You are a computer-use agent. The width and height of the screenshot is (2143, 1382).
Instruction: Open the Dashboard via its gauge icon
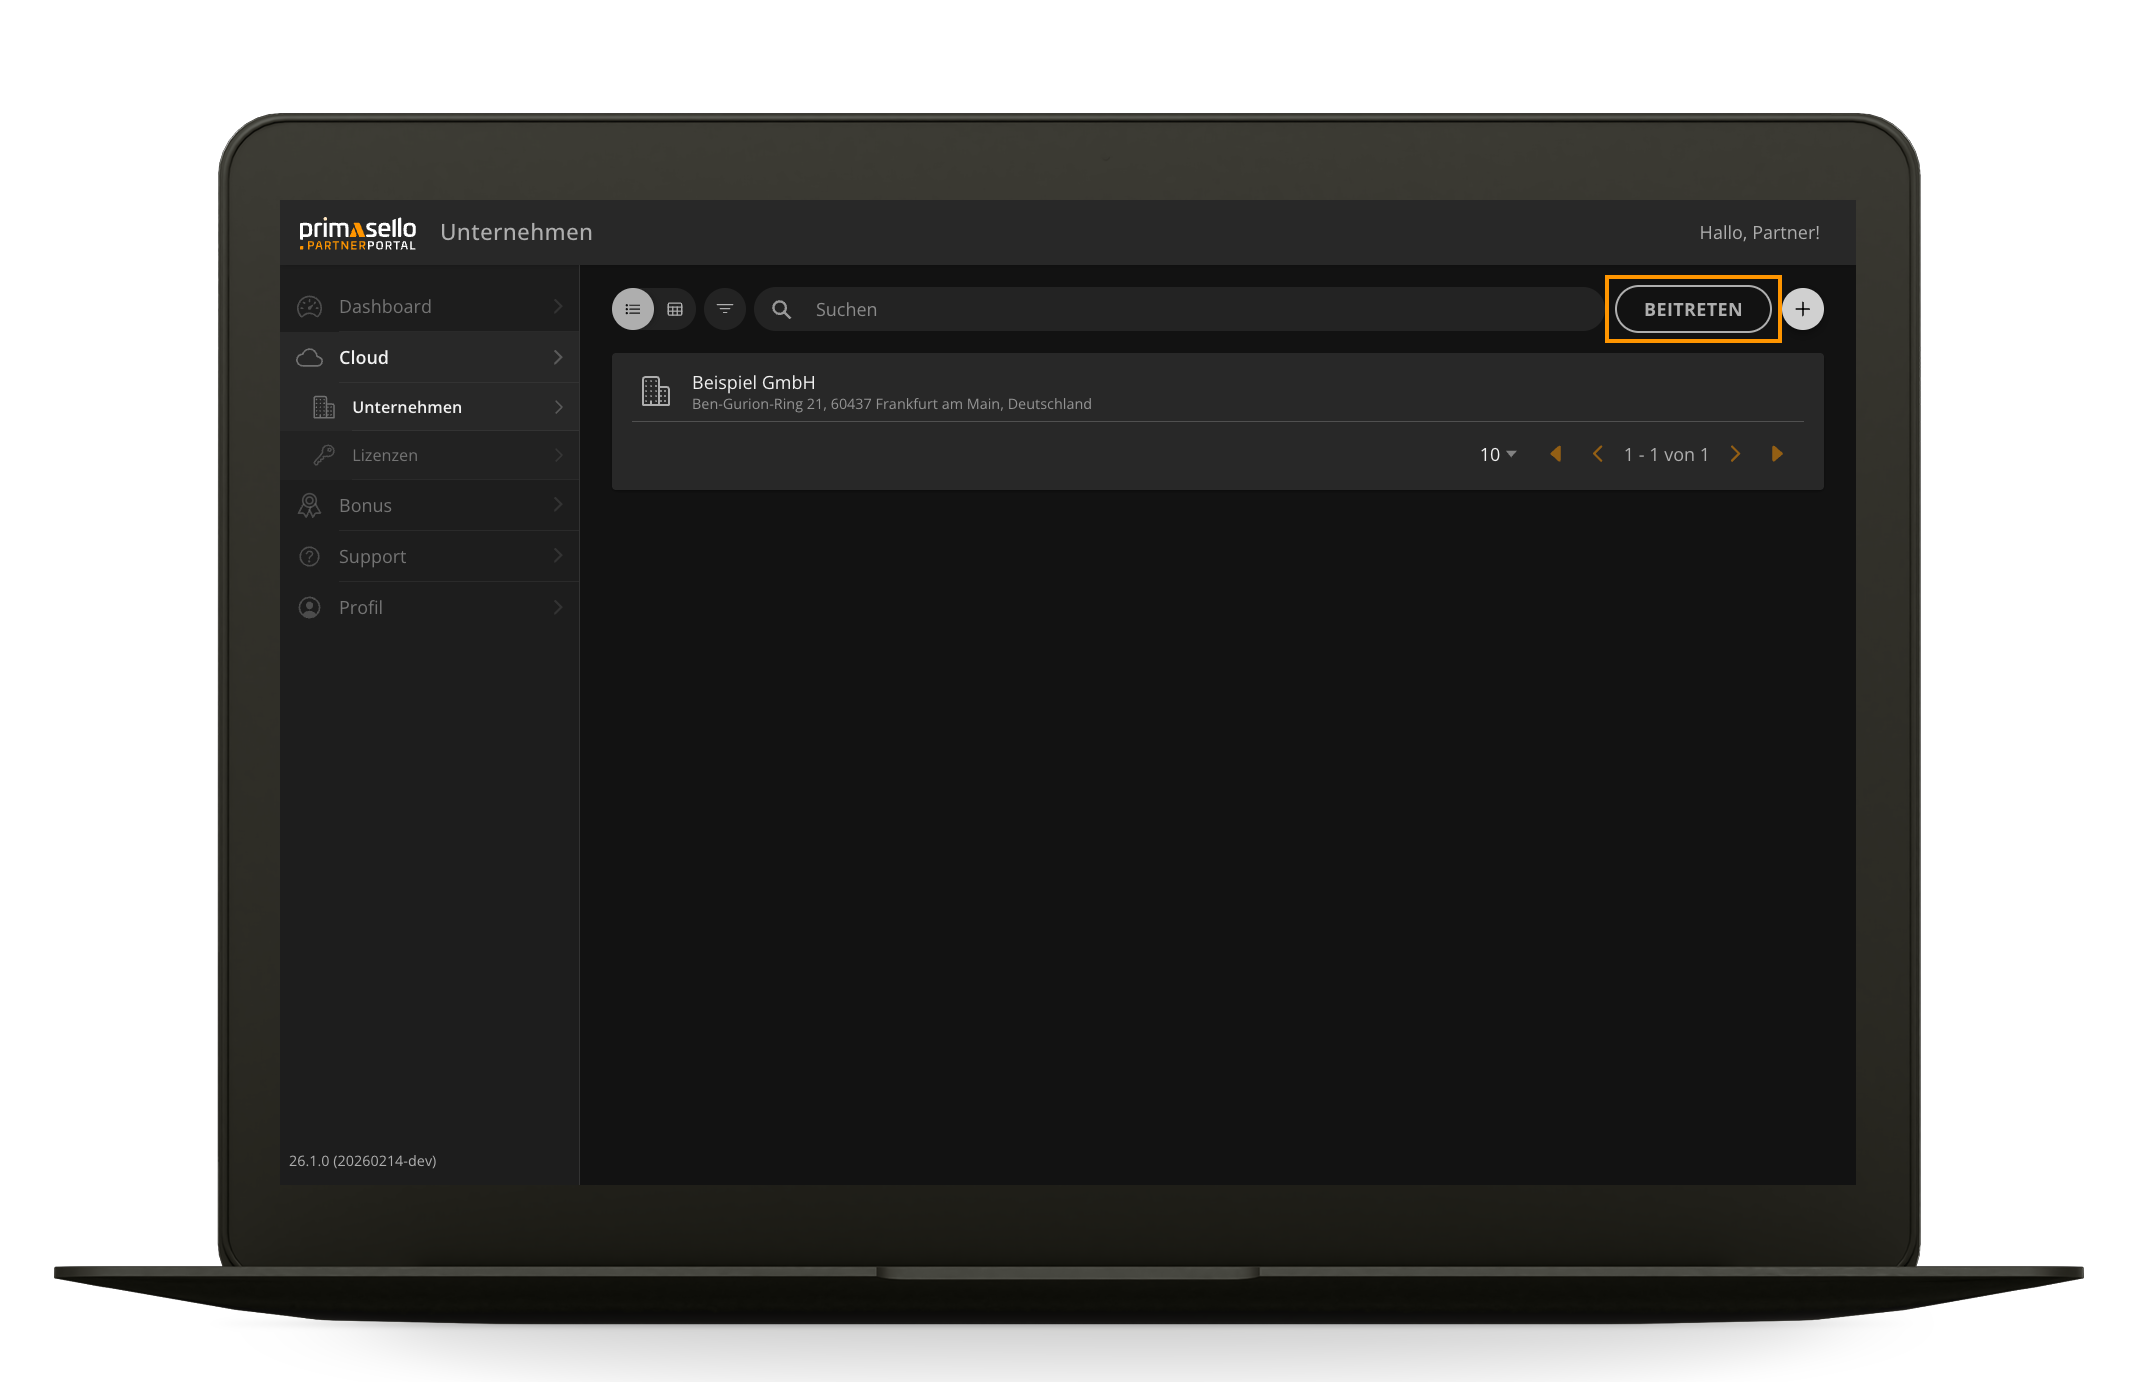309,306
